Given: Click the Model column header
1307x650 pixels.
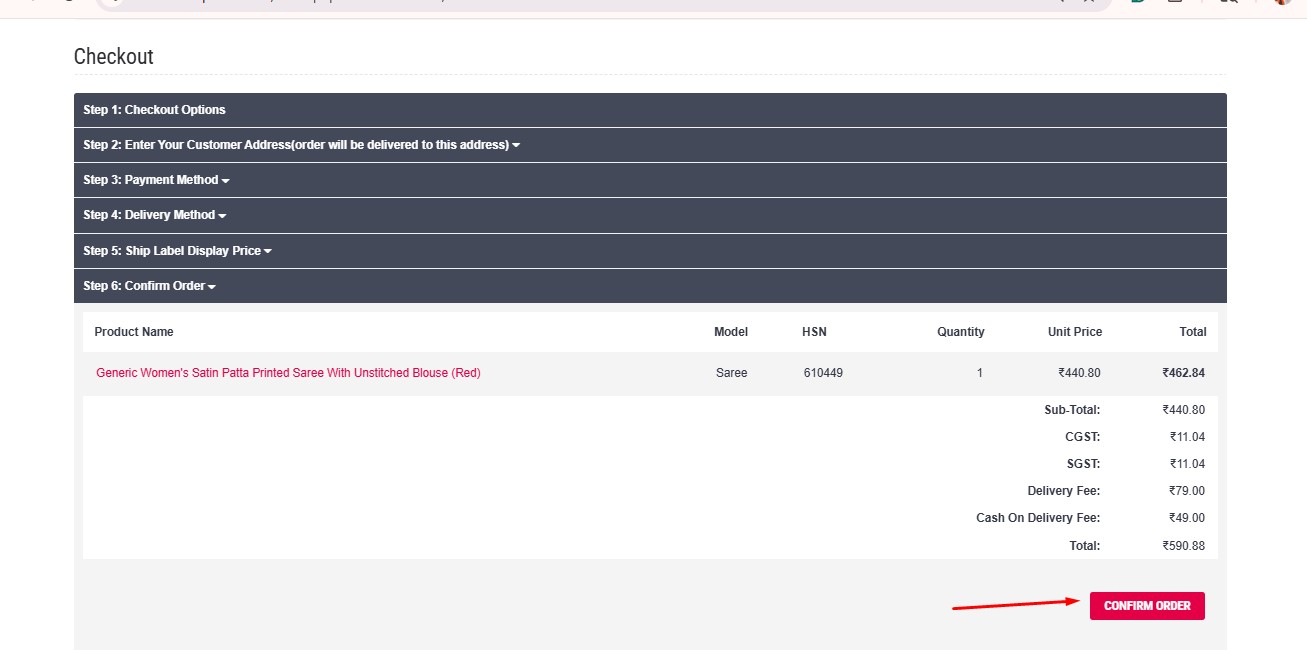Looking at the screenshot, I should point(730,332).
